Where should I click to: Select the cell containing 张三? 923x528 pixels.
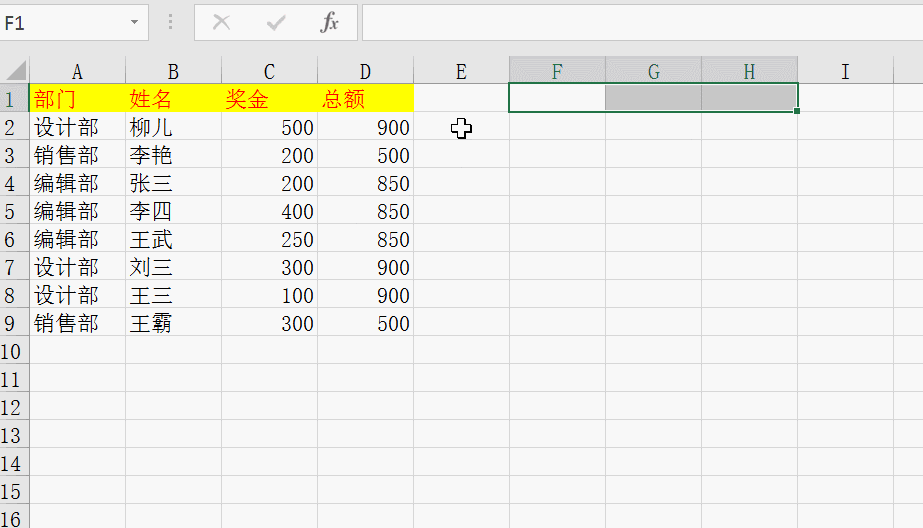pyautogui.click(x=173, y=182)
